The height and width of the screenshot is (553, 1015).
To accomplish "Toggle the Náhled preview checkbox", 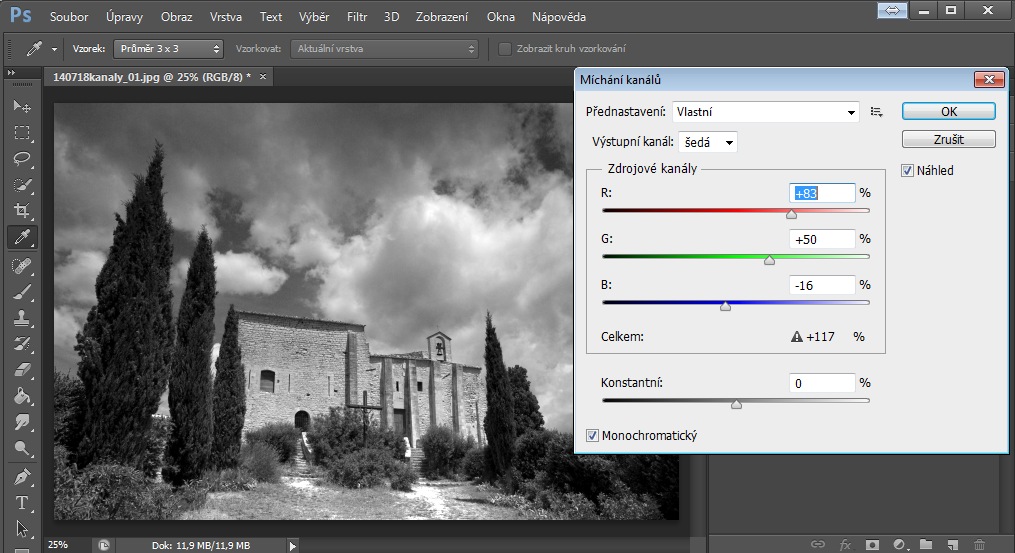I will point(908,171).
